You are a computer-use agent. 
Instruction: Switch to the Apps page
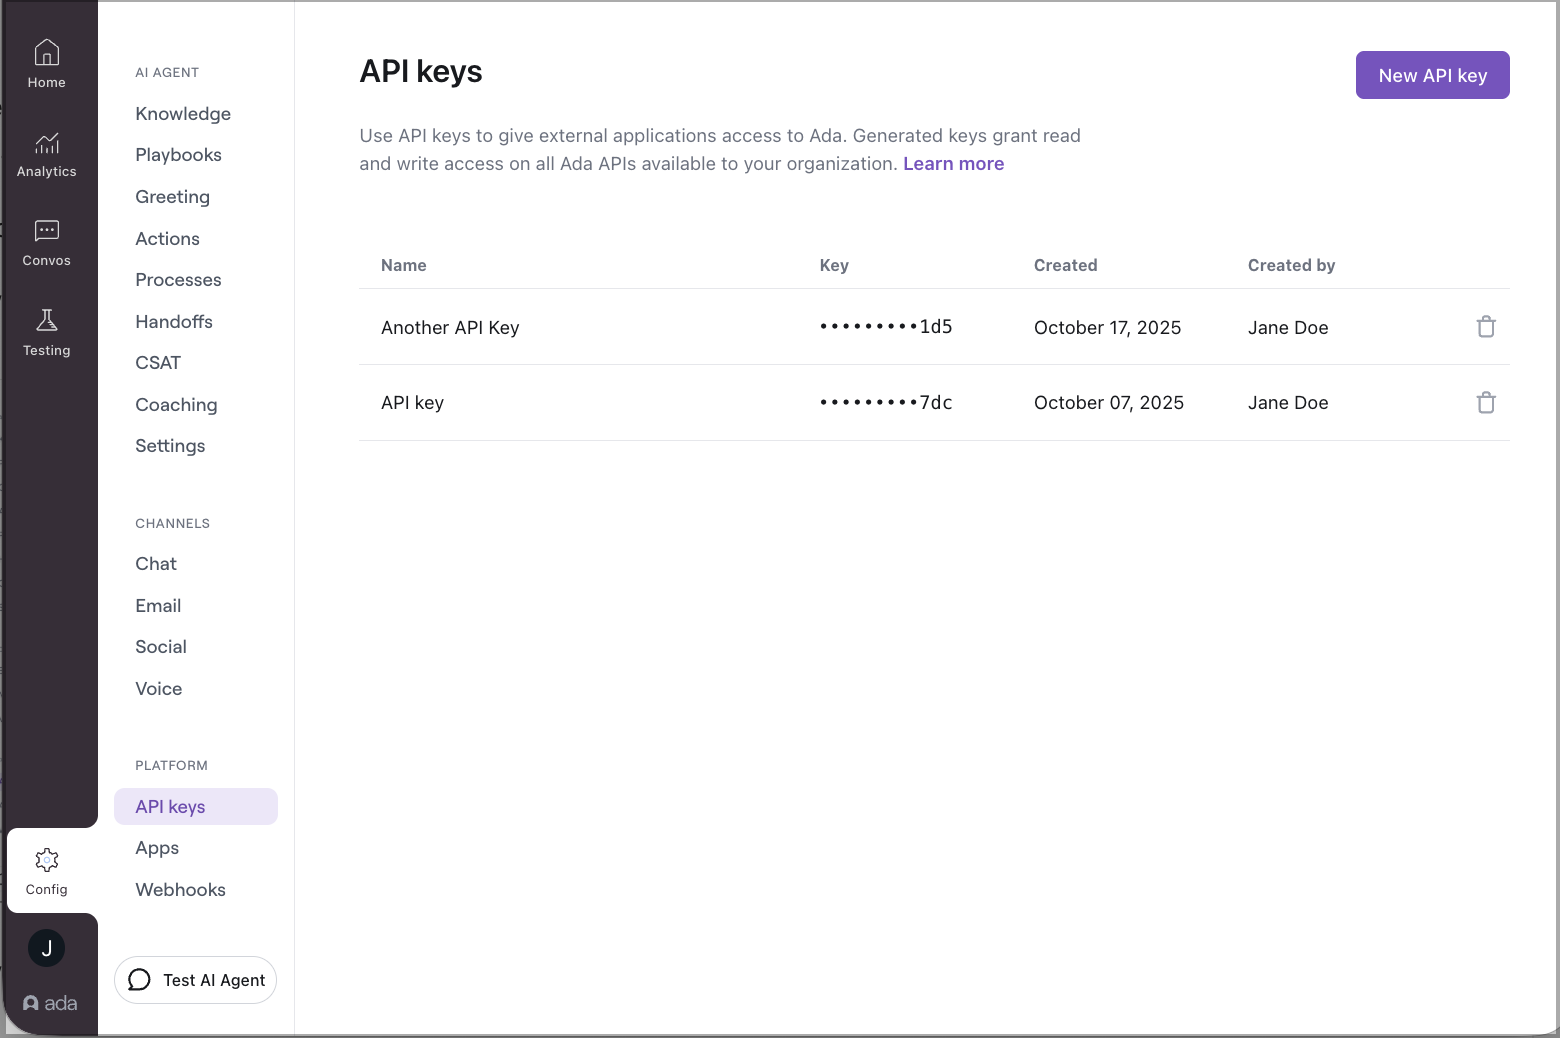pyautogui.click(x=157, y=848)
